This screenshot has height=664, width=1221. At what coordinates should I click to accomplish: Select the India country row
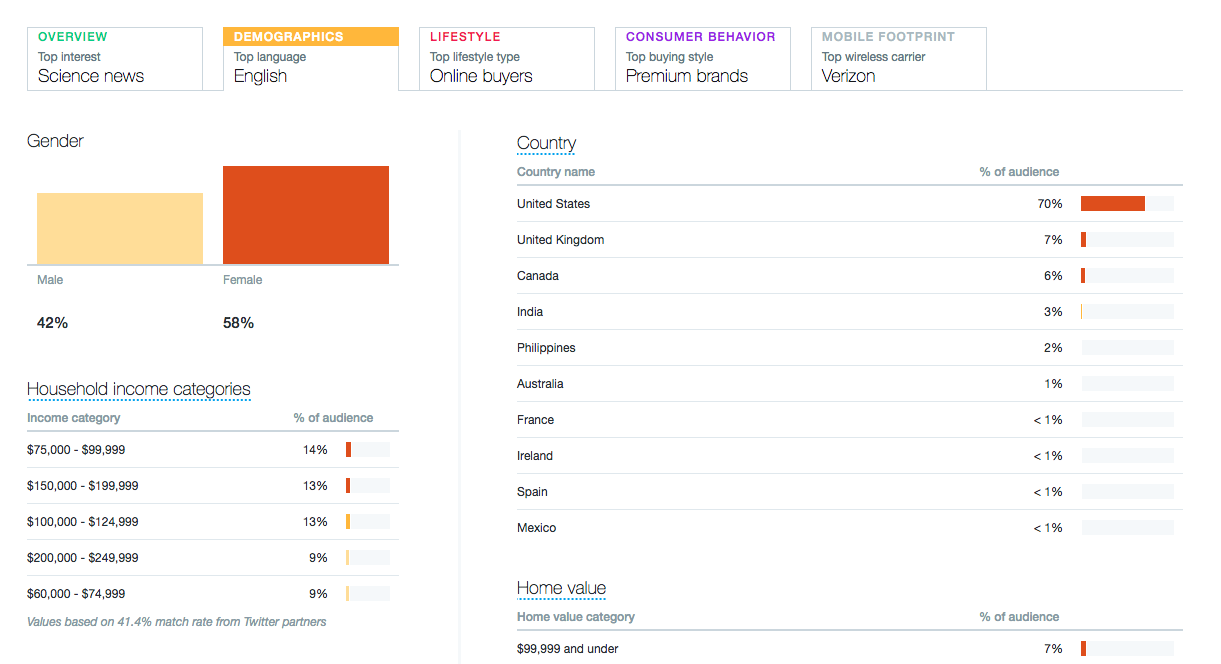point(849,312)
